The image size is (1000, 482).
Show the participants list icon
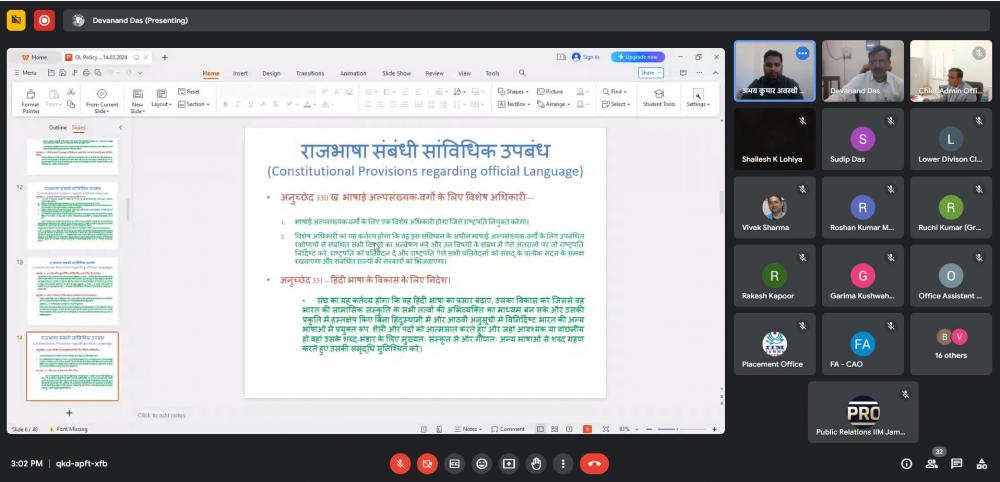[932, 464]
